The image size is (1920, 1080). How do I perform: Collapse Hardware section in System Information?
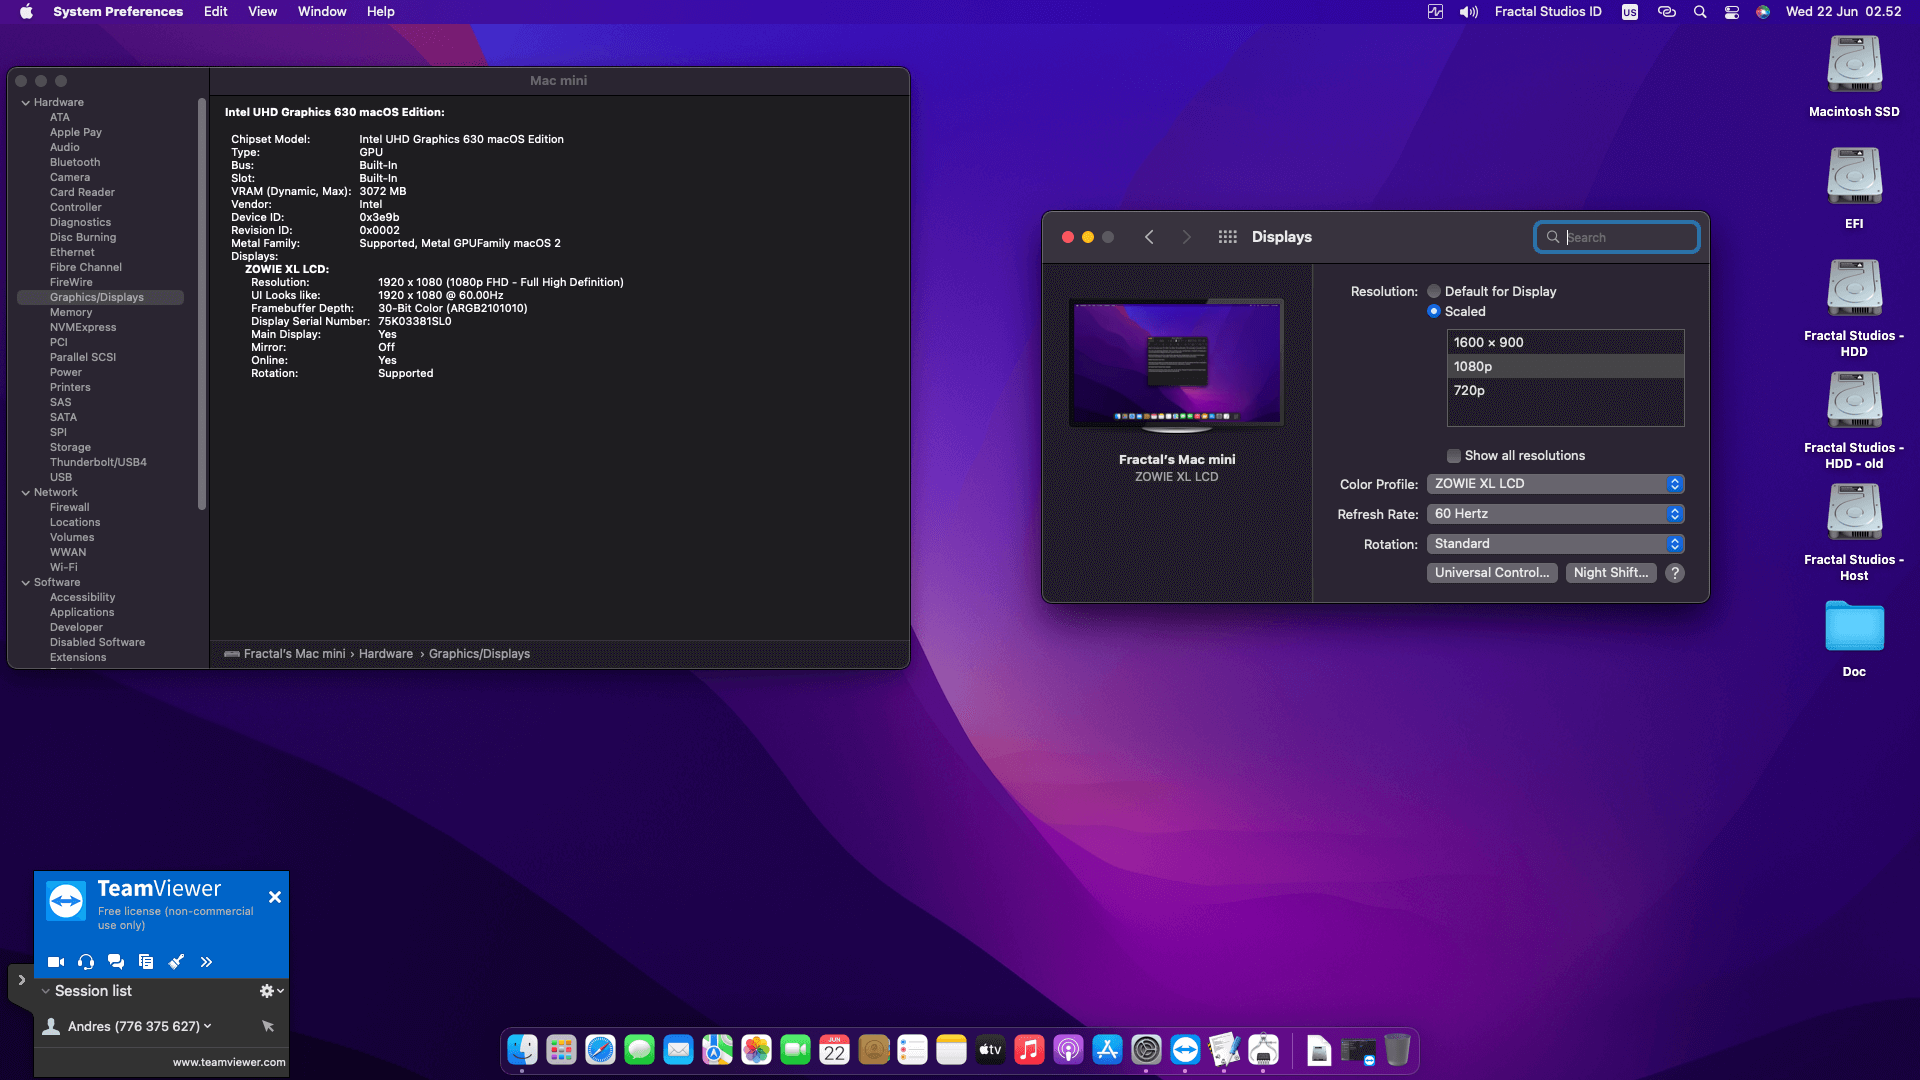click(x=25, y=103)
